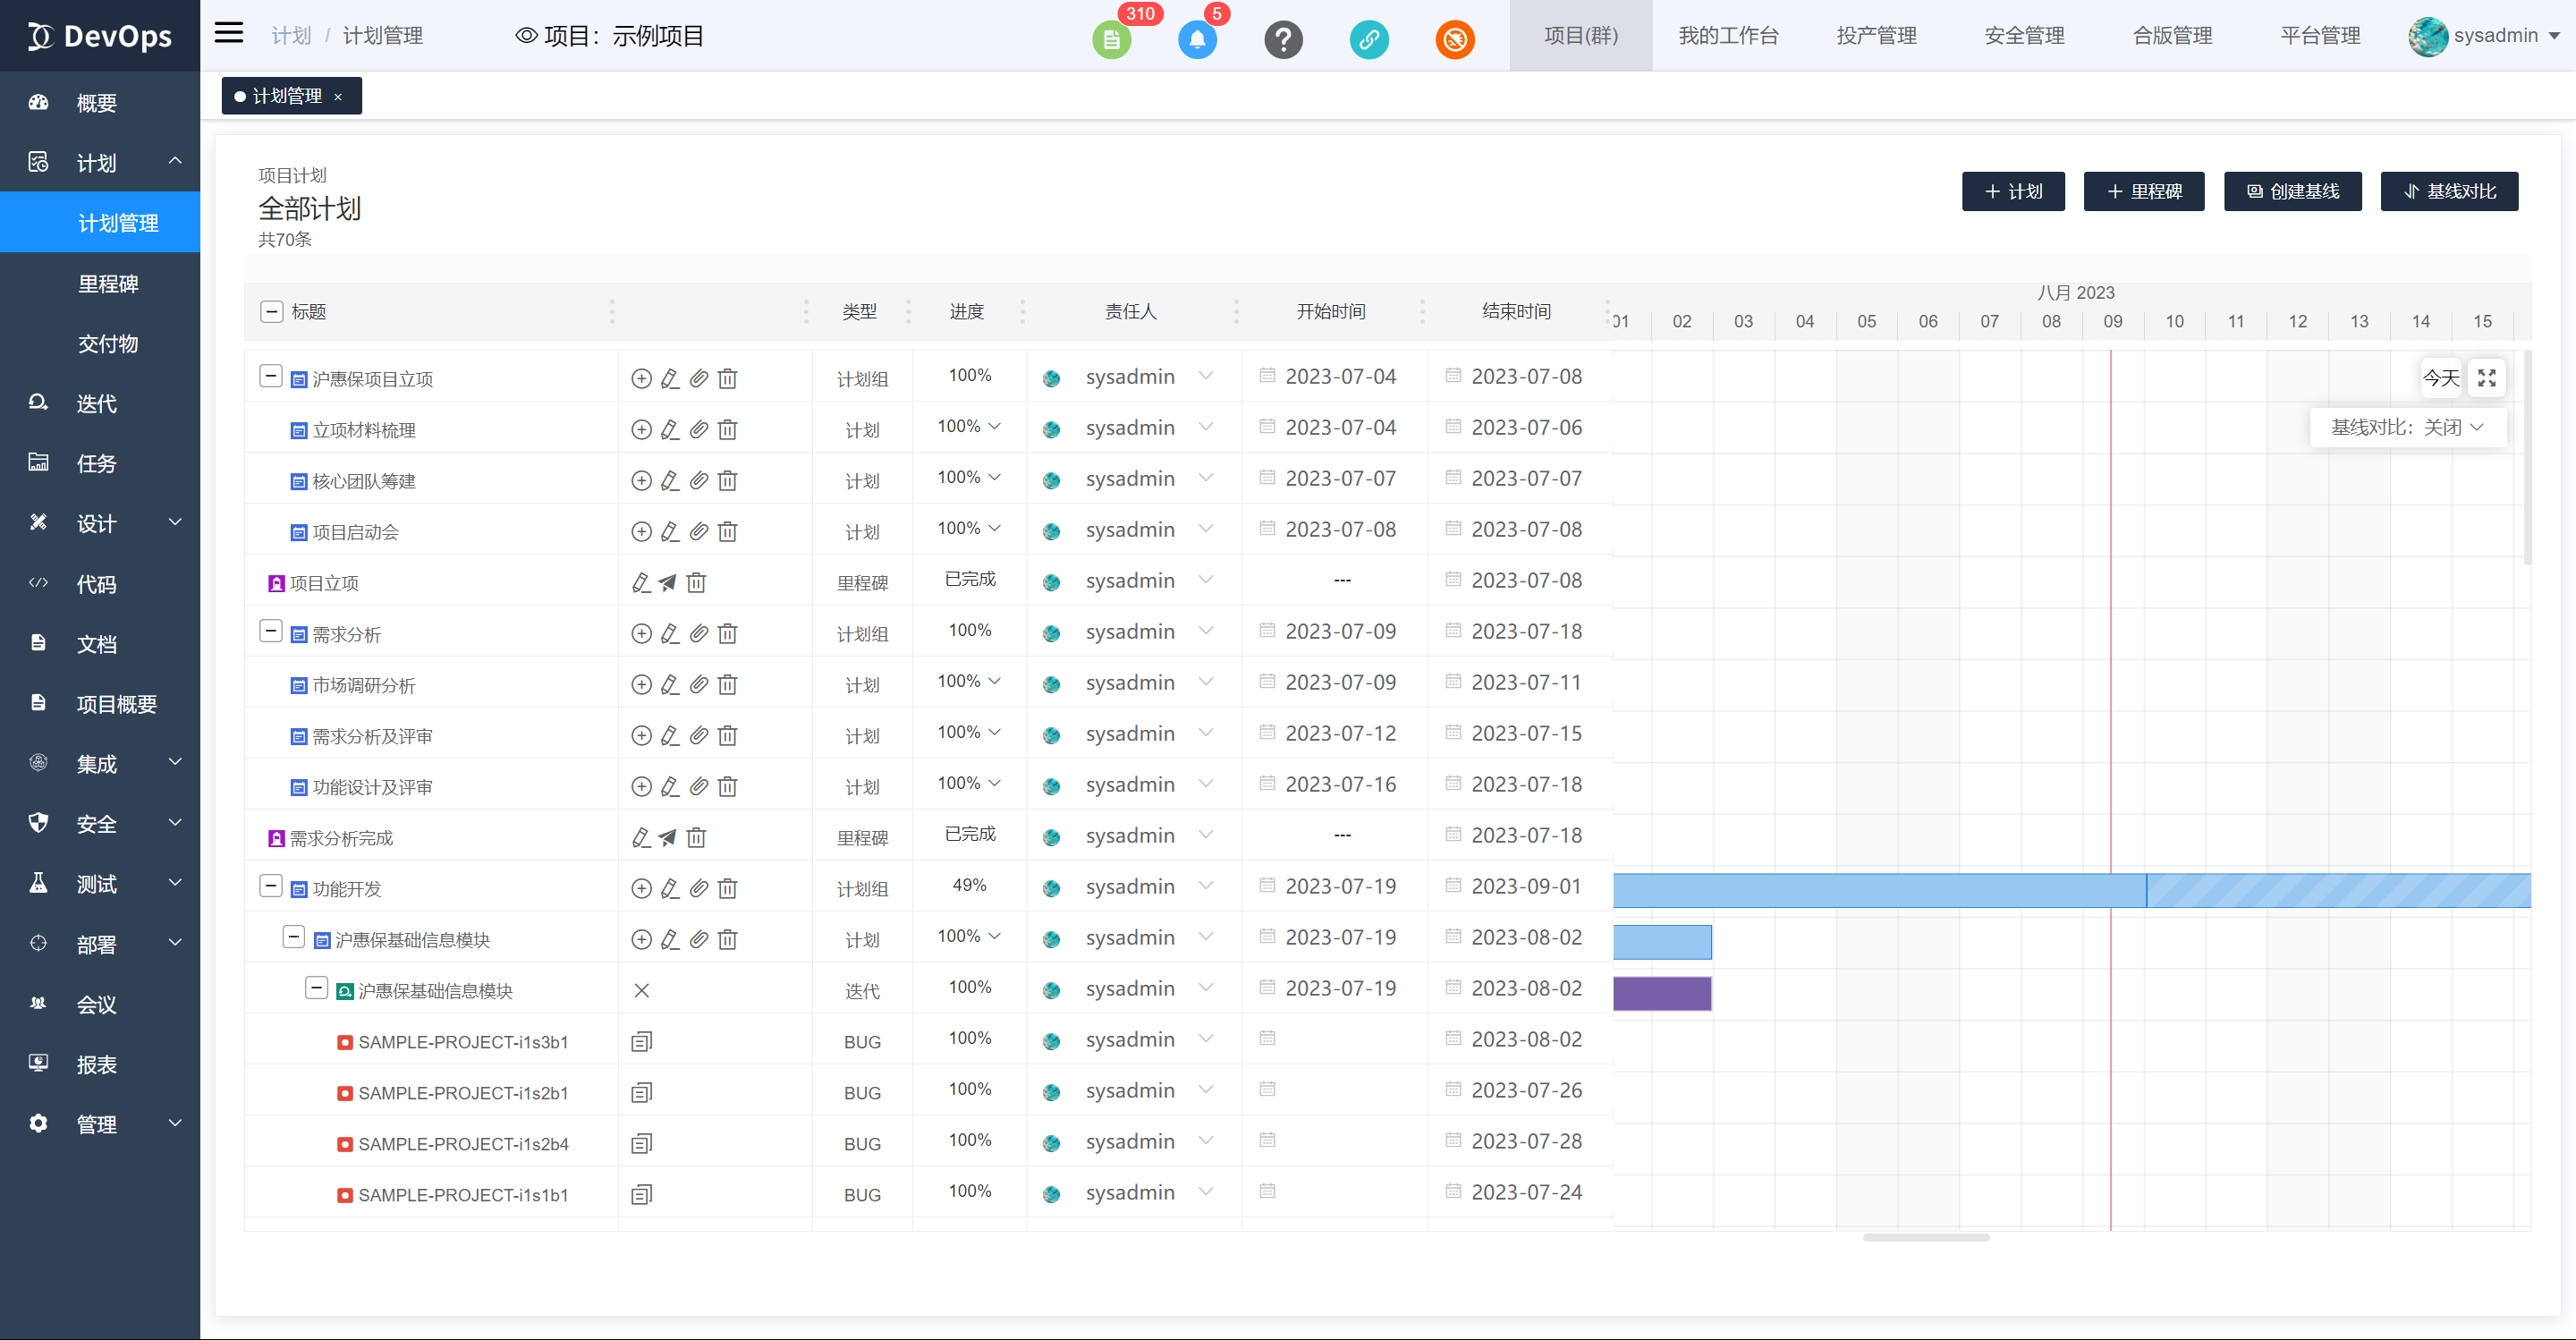Click the publish paper-plane icon for 项目立项 milestone
2576x1340 pixels.
tap(667, 582)
